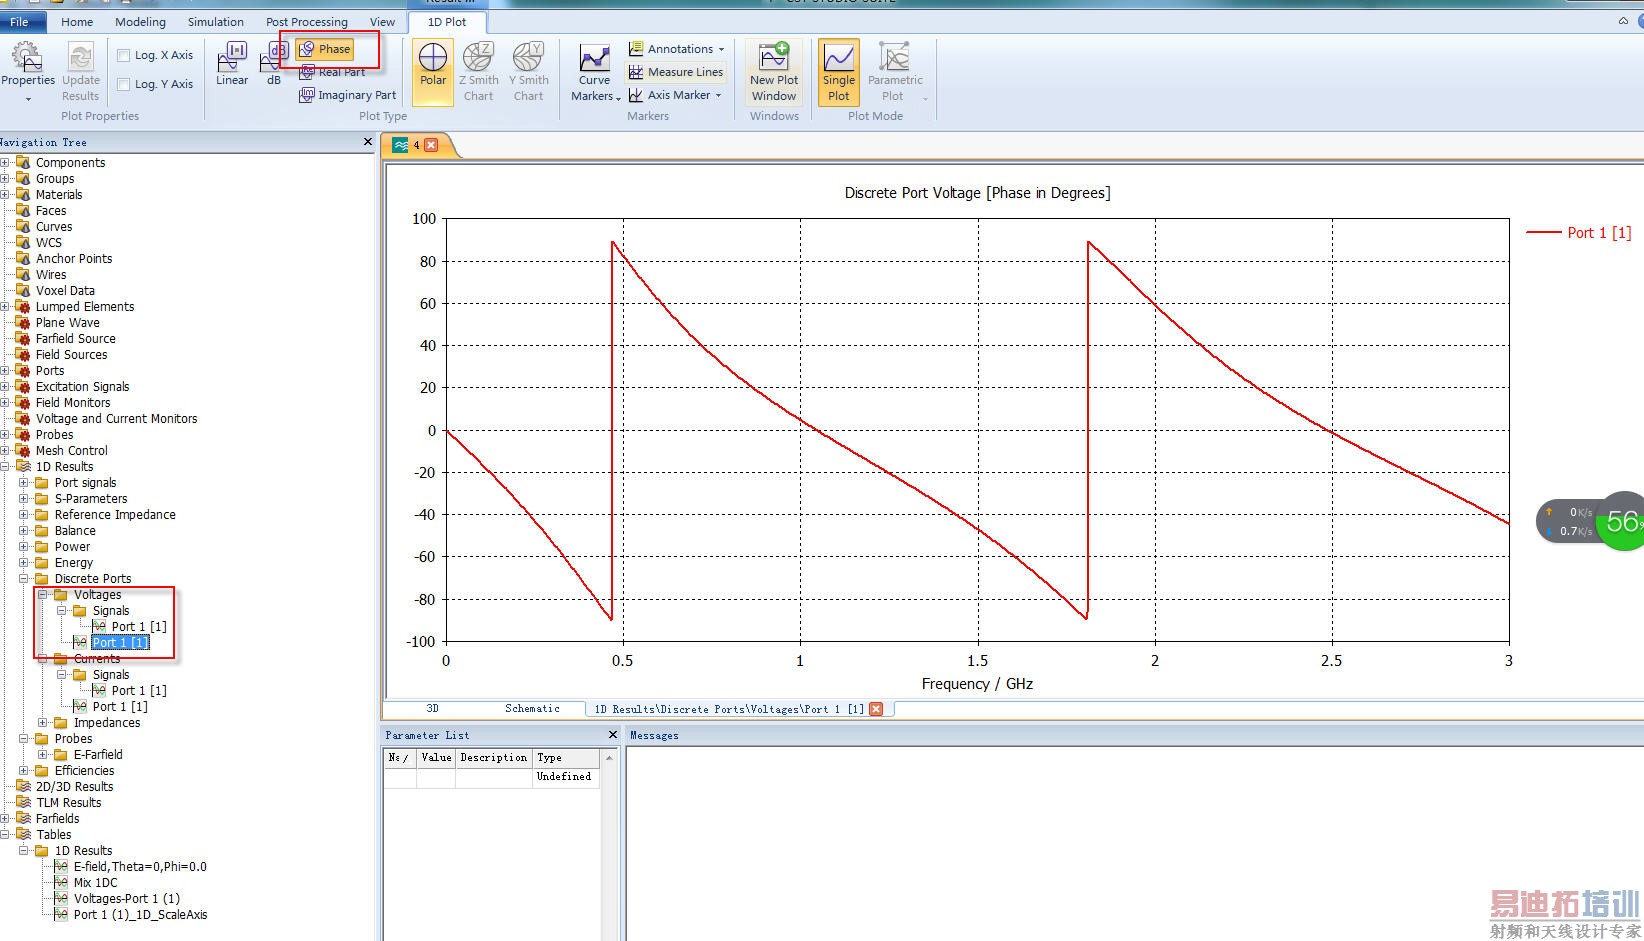Open the Curve Markers tool
Screen dimensions: 1644x941
coord(595,72)
